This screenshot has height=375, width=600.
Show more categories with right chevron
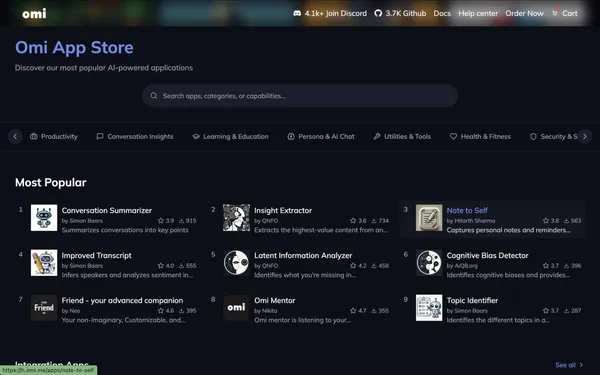tap(585, 137)
